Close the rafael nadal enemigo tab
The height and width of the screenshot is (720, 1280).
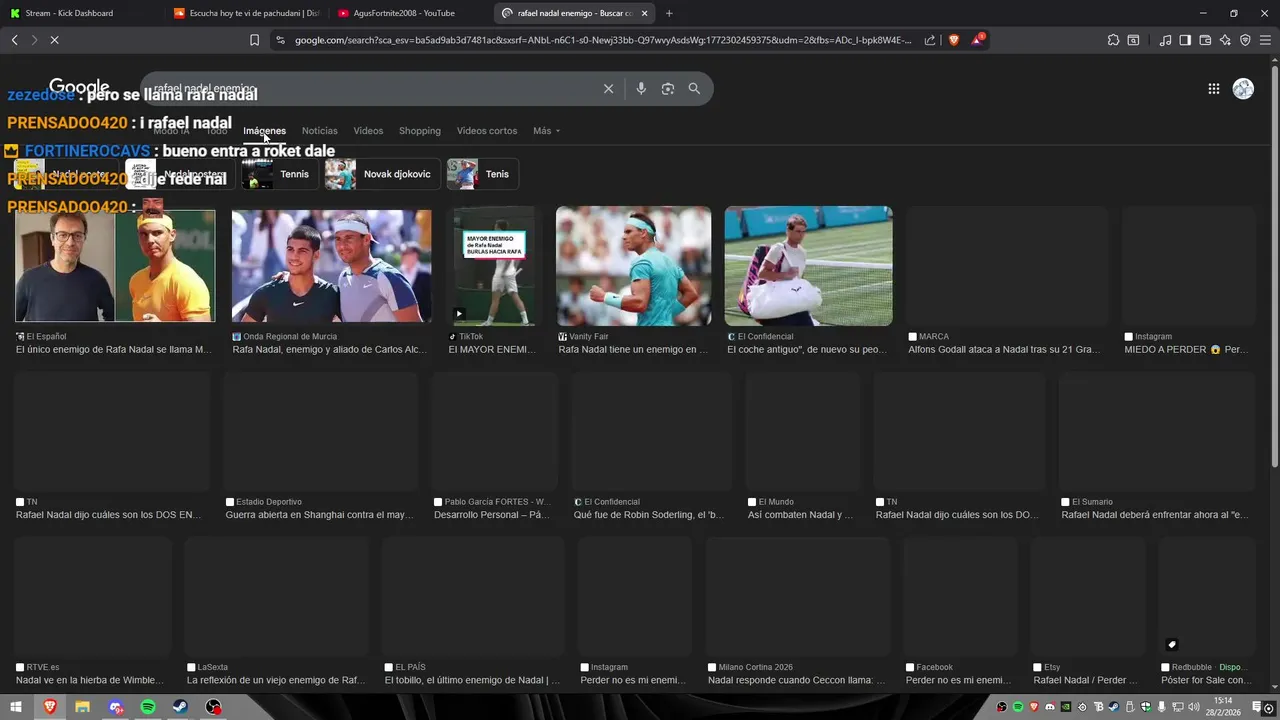tap(644, 13)
